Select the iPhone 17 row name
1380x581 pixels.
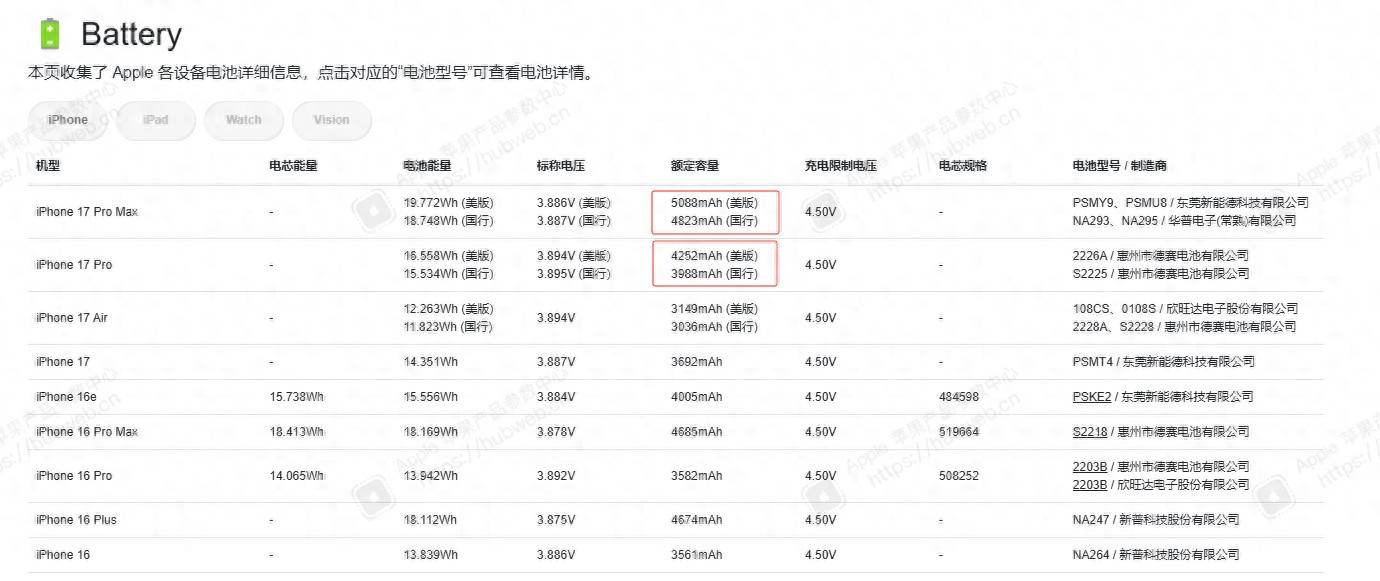point(62,362)
